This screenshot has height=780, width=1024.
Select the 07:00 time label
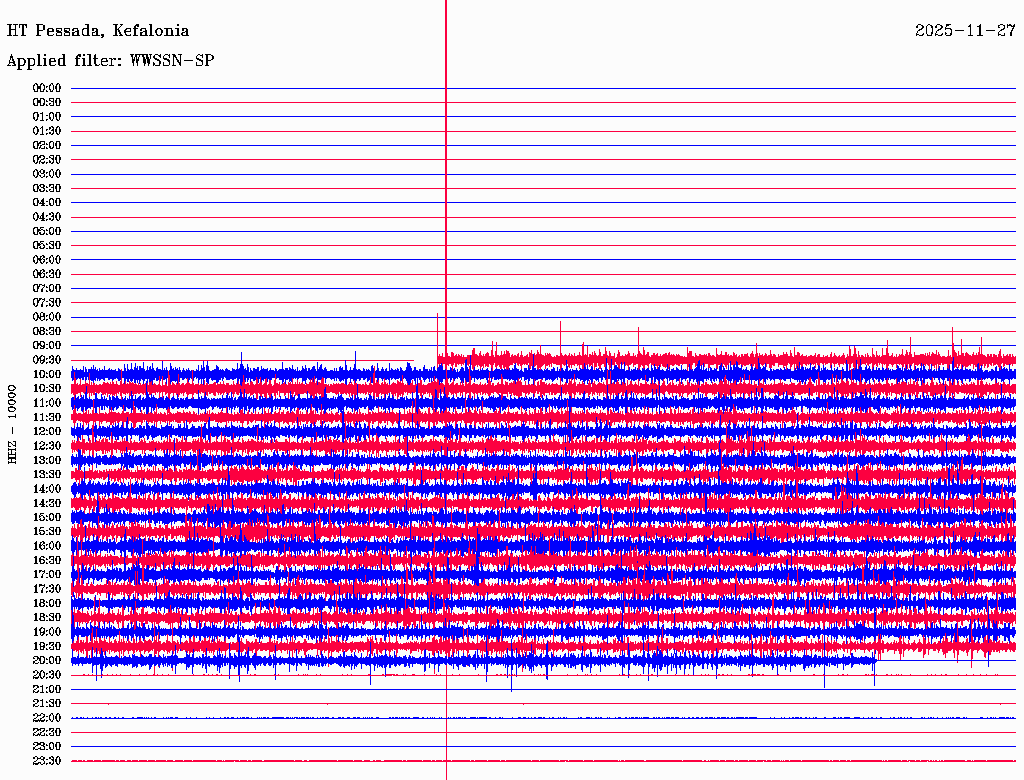[x=47, y=289]
